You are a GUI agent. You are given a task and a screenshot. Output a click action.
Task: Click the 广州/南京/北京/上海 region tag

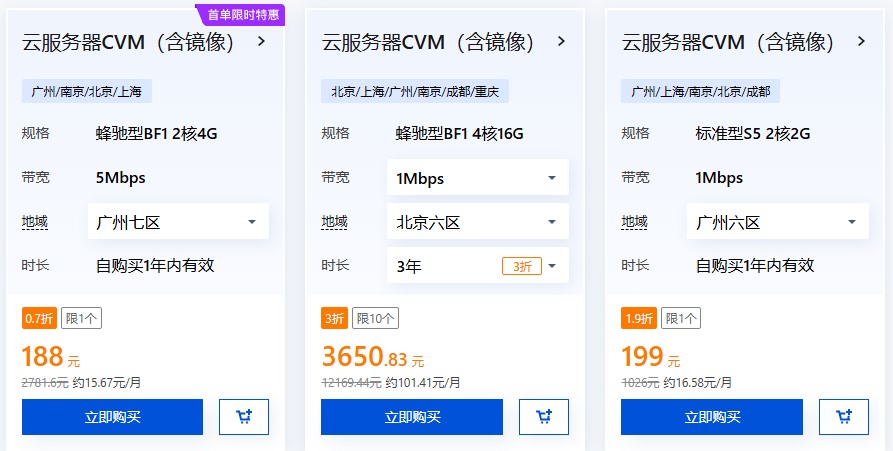click(87, 91)
